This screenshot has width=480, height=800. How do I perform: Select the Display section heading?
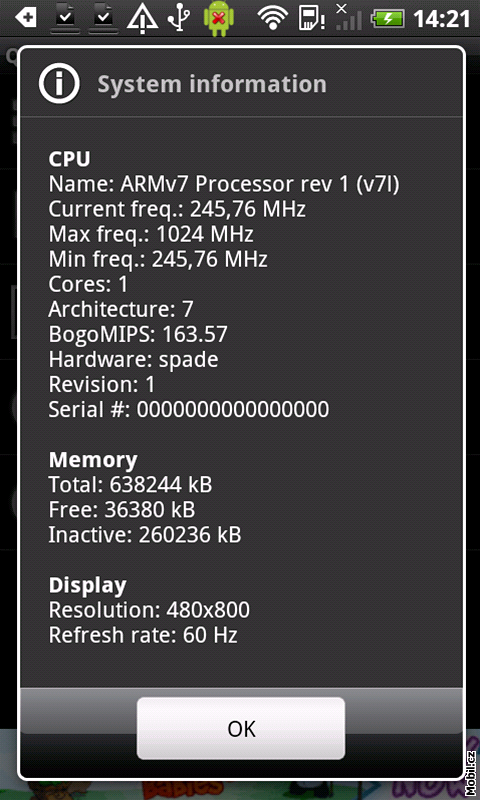[87, 585]
